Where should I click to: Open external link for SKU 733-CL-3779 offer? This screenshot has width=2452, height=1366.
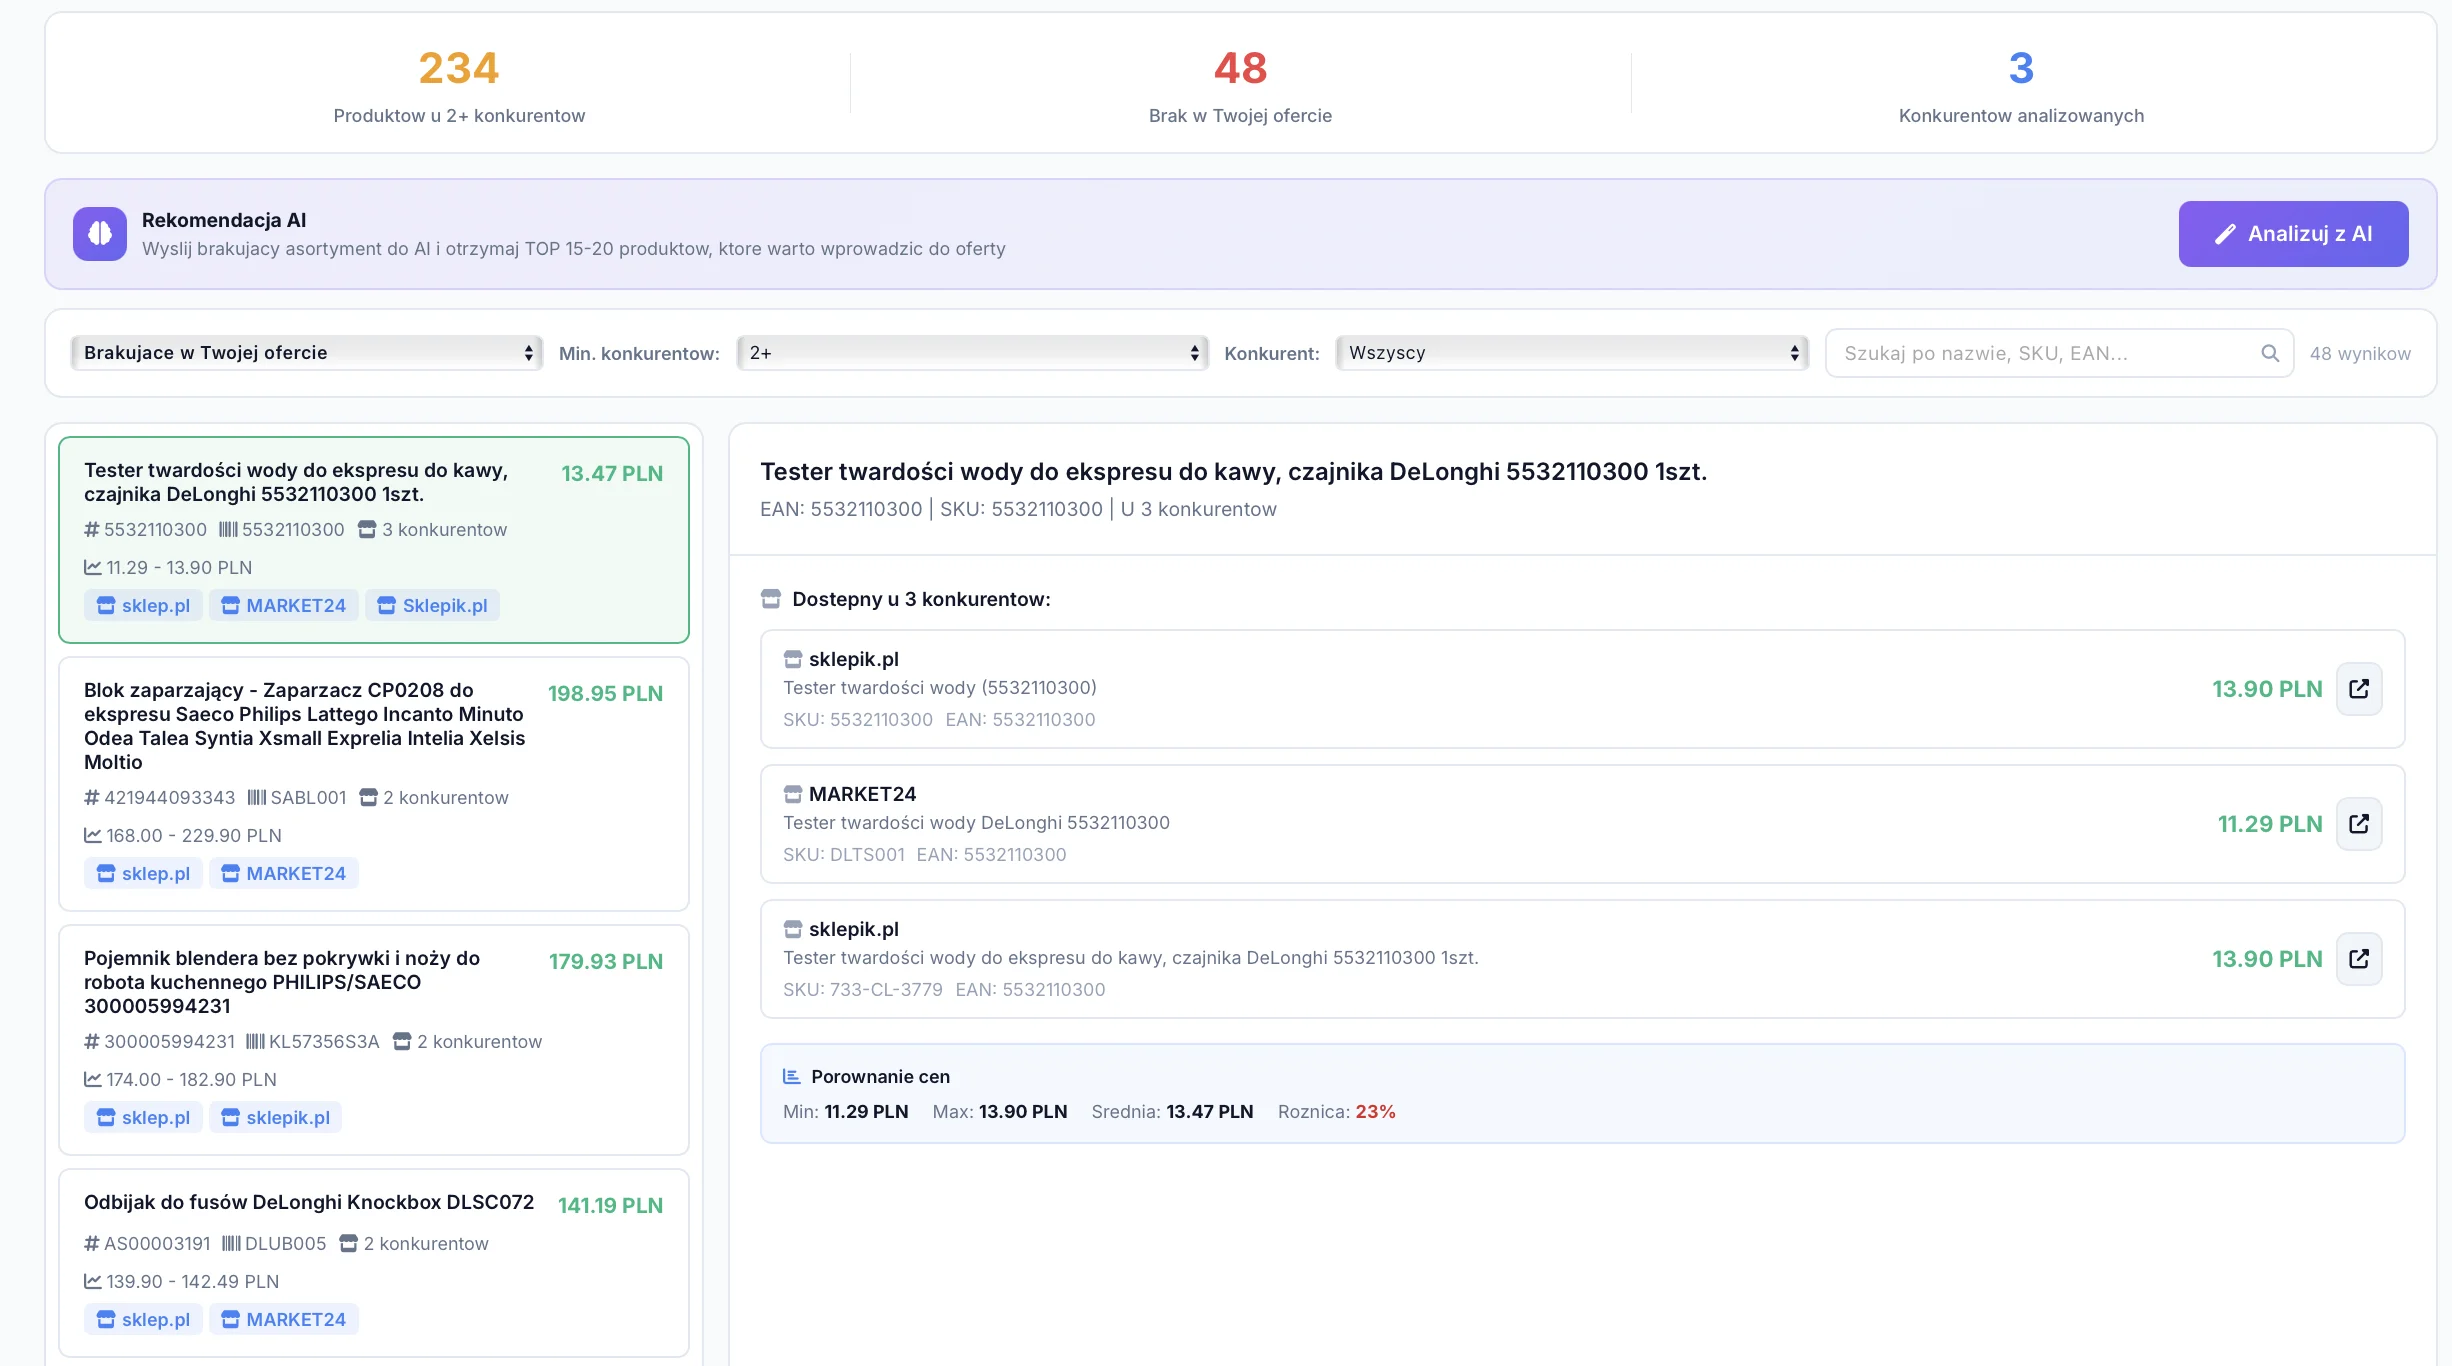click(x=2358, y=959)
